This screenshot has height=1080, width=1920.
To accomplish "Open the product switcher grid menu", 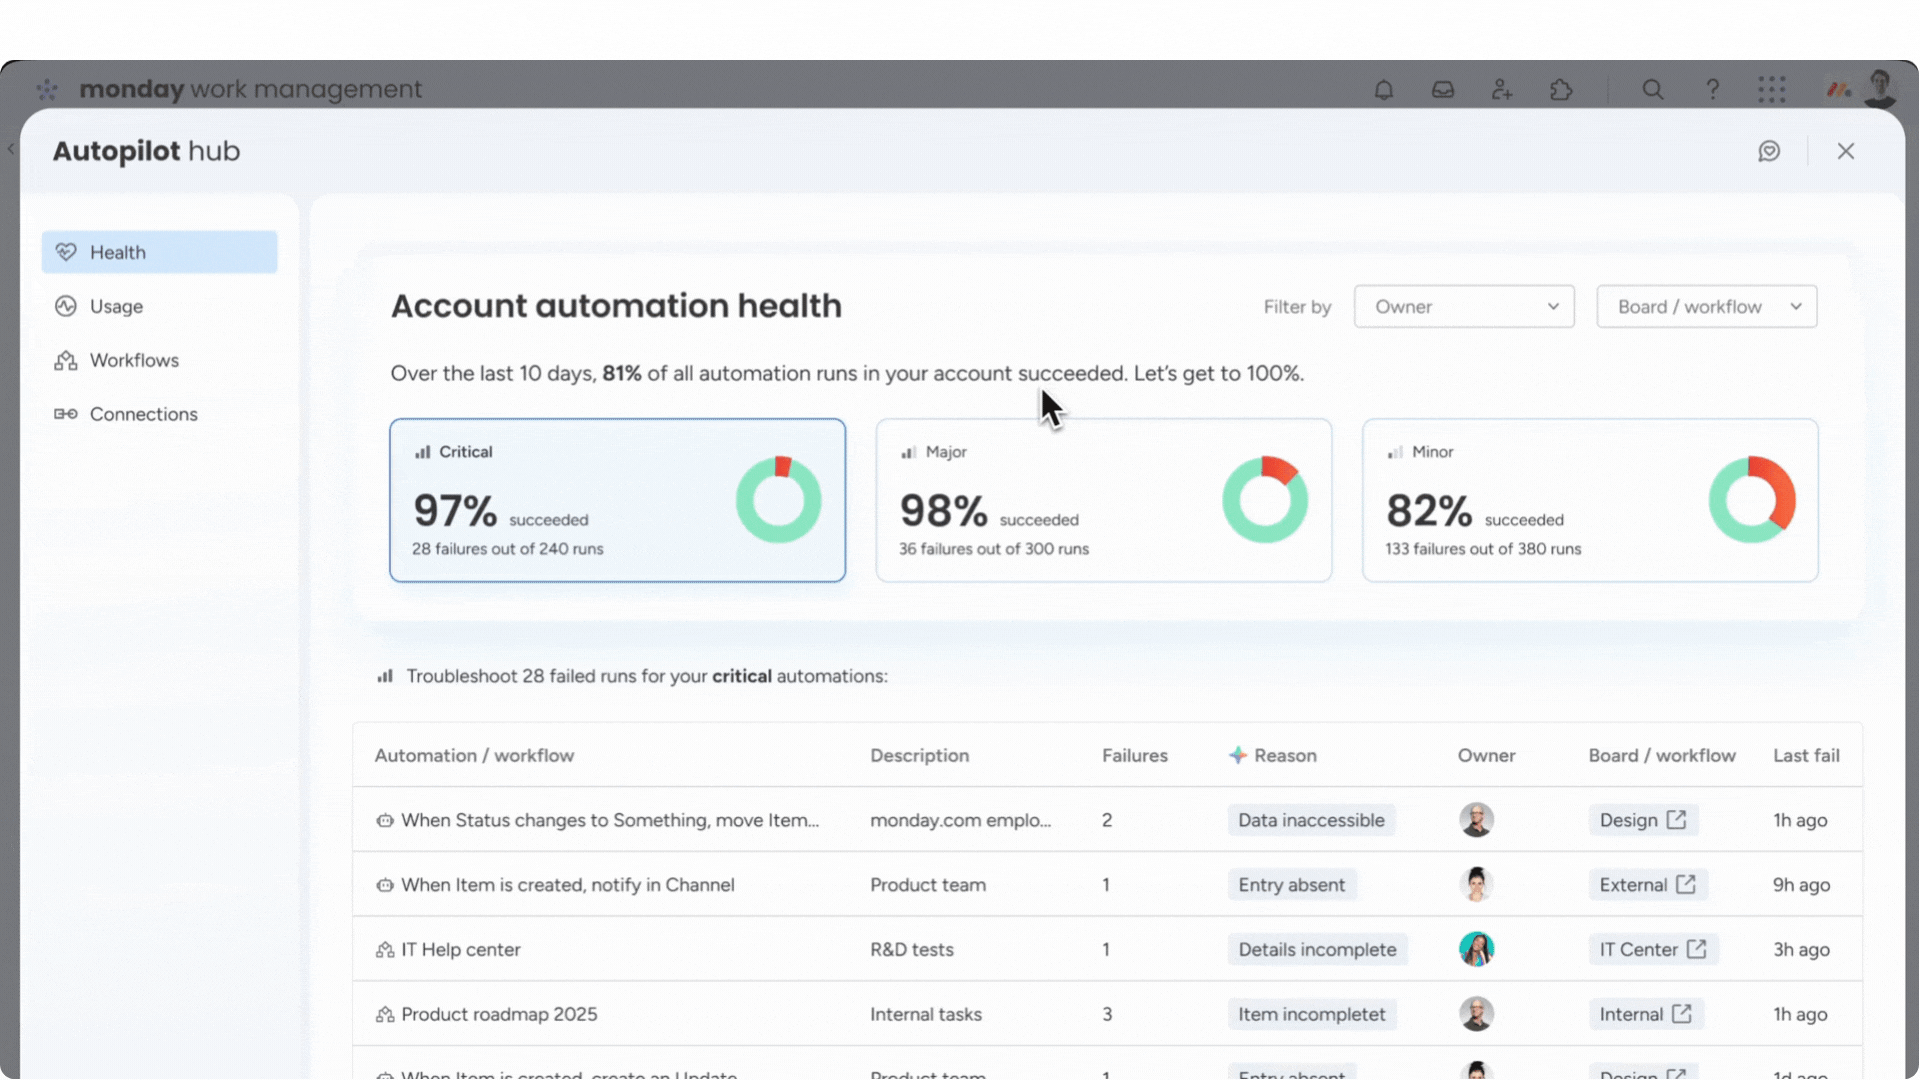I will [x=1771, y=89].
